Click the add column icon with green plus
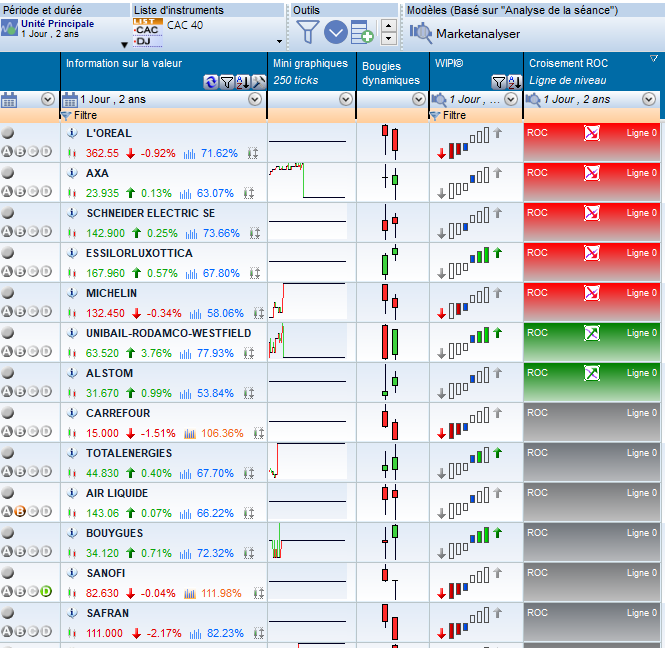The width and height of the screenshot is (665, 648). pos(362,32)
